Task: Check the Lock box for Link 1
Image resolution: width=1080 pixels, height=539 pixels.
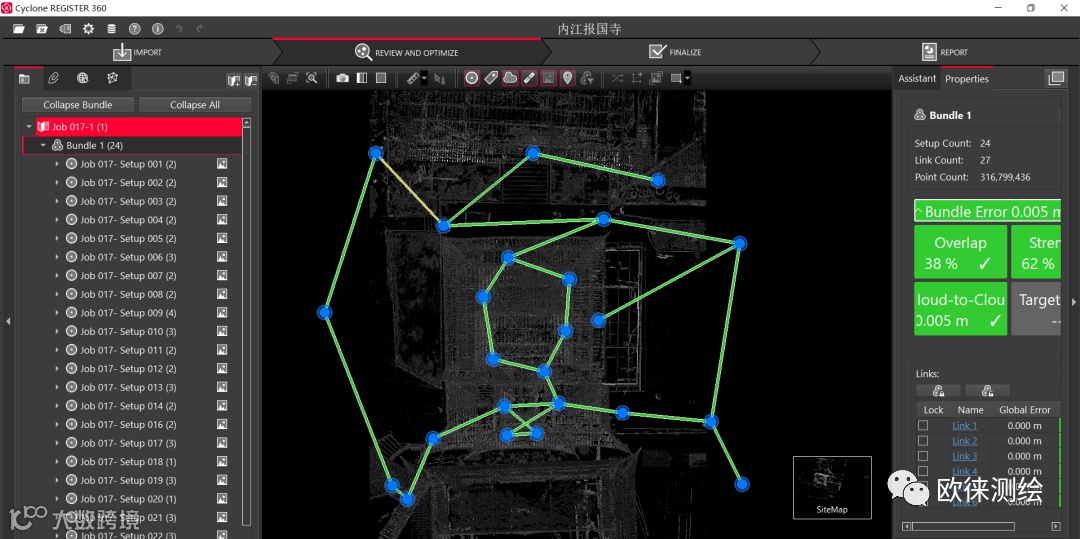Action: click(923, 425)
